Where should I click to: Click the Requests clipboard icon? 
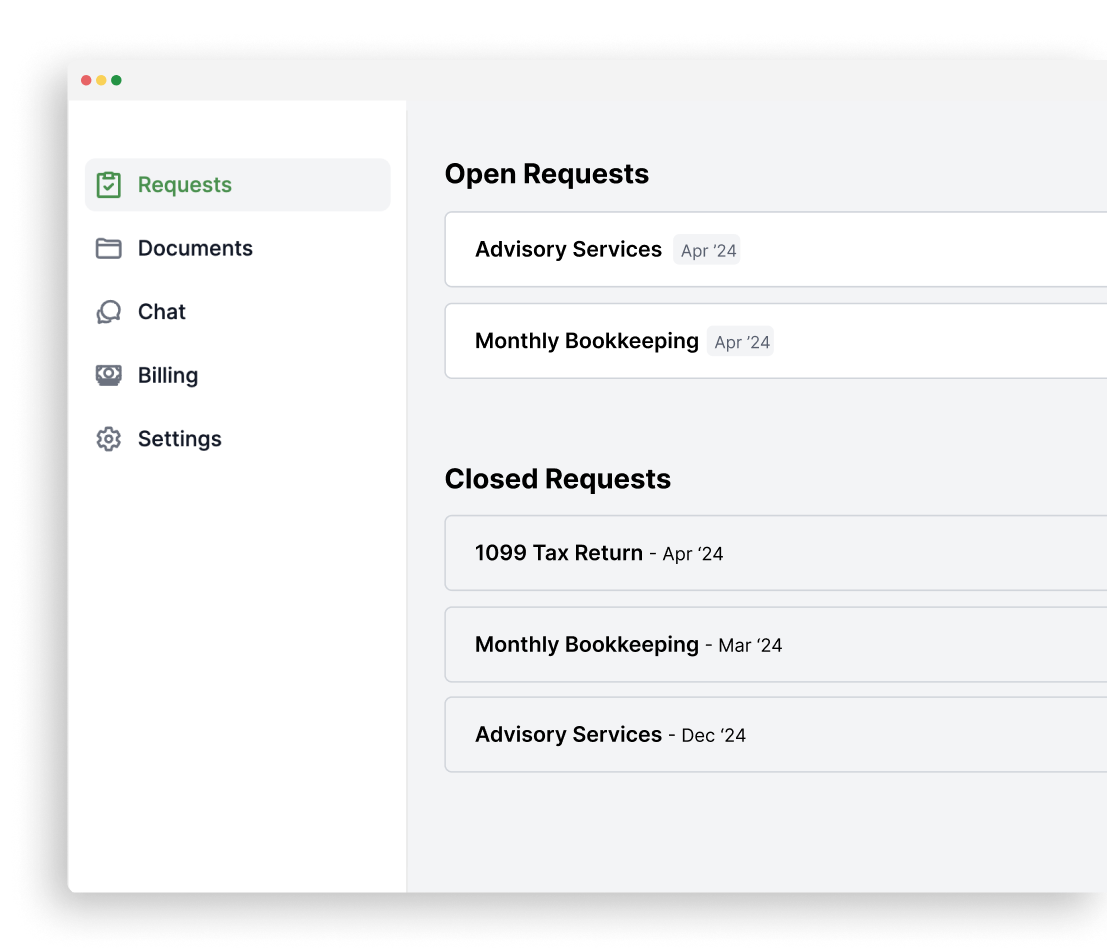tap(108, 185)
